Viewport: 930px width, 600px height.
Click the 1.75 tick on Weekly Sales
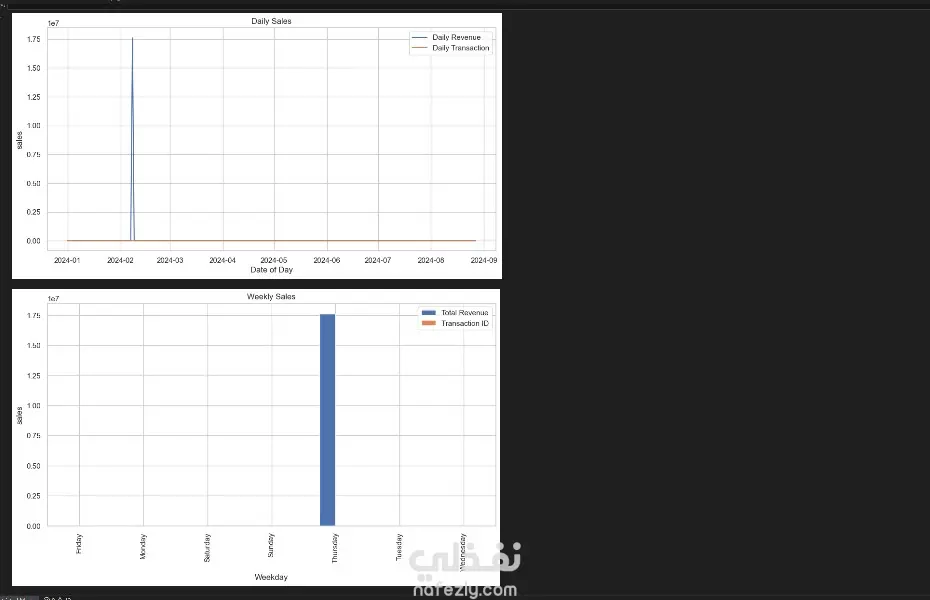click(33, 315)
